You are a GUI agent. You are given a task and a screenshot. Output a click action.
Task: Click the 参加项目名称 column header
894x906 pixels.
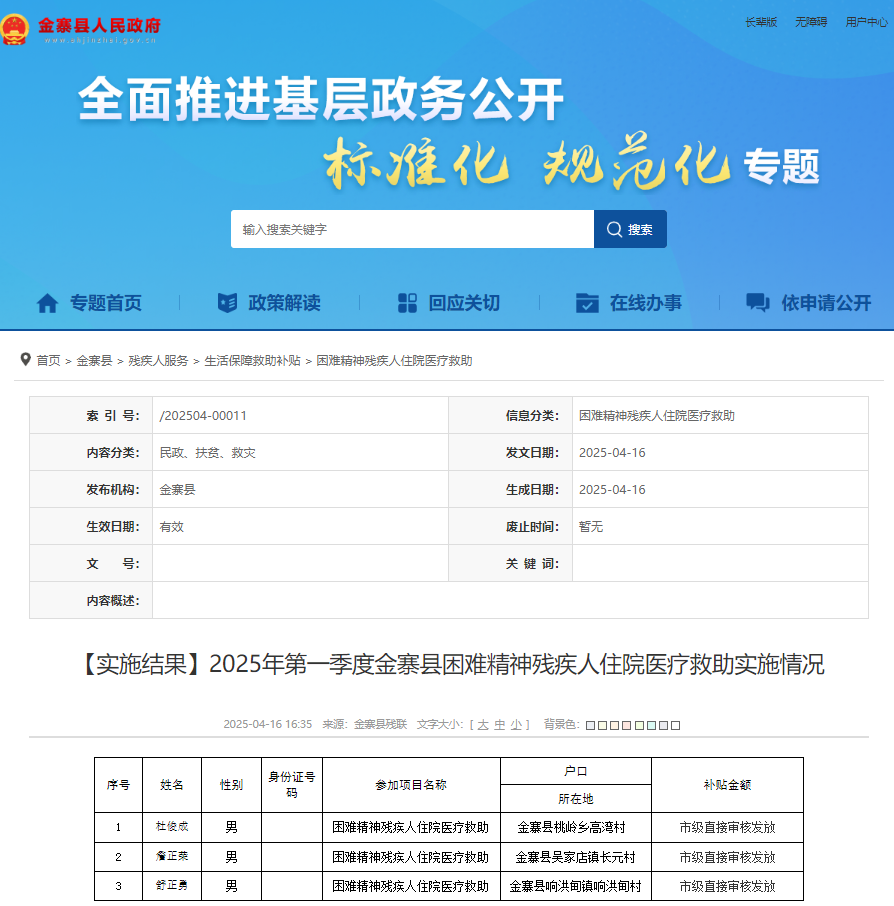coord(411,785)
